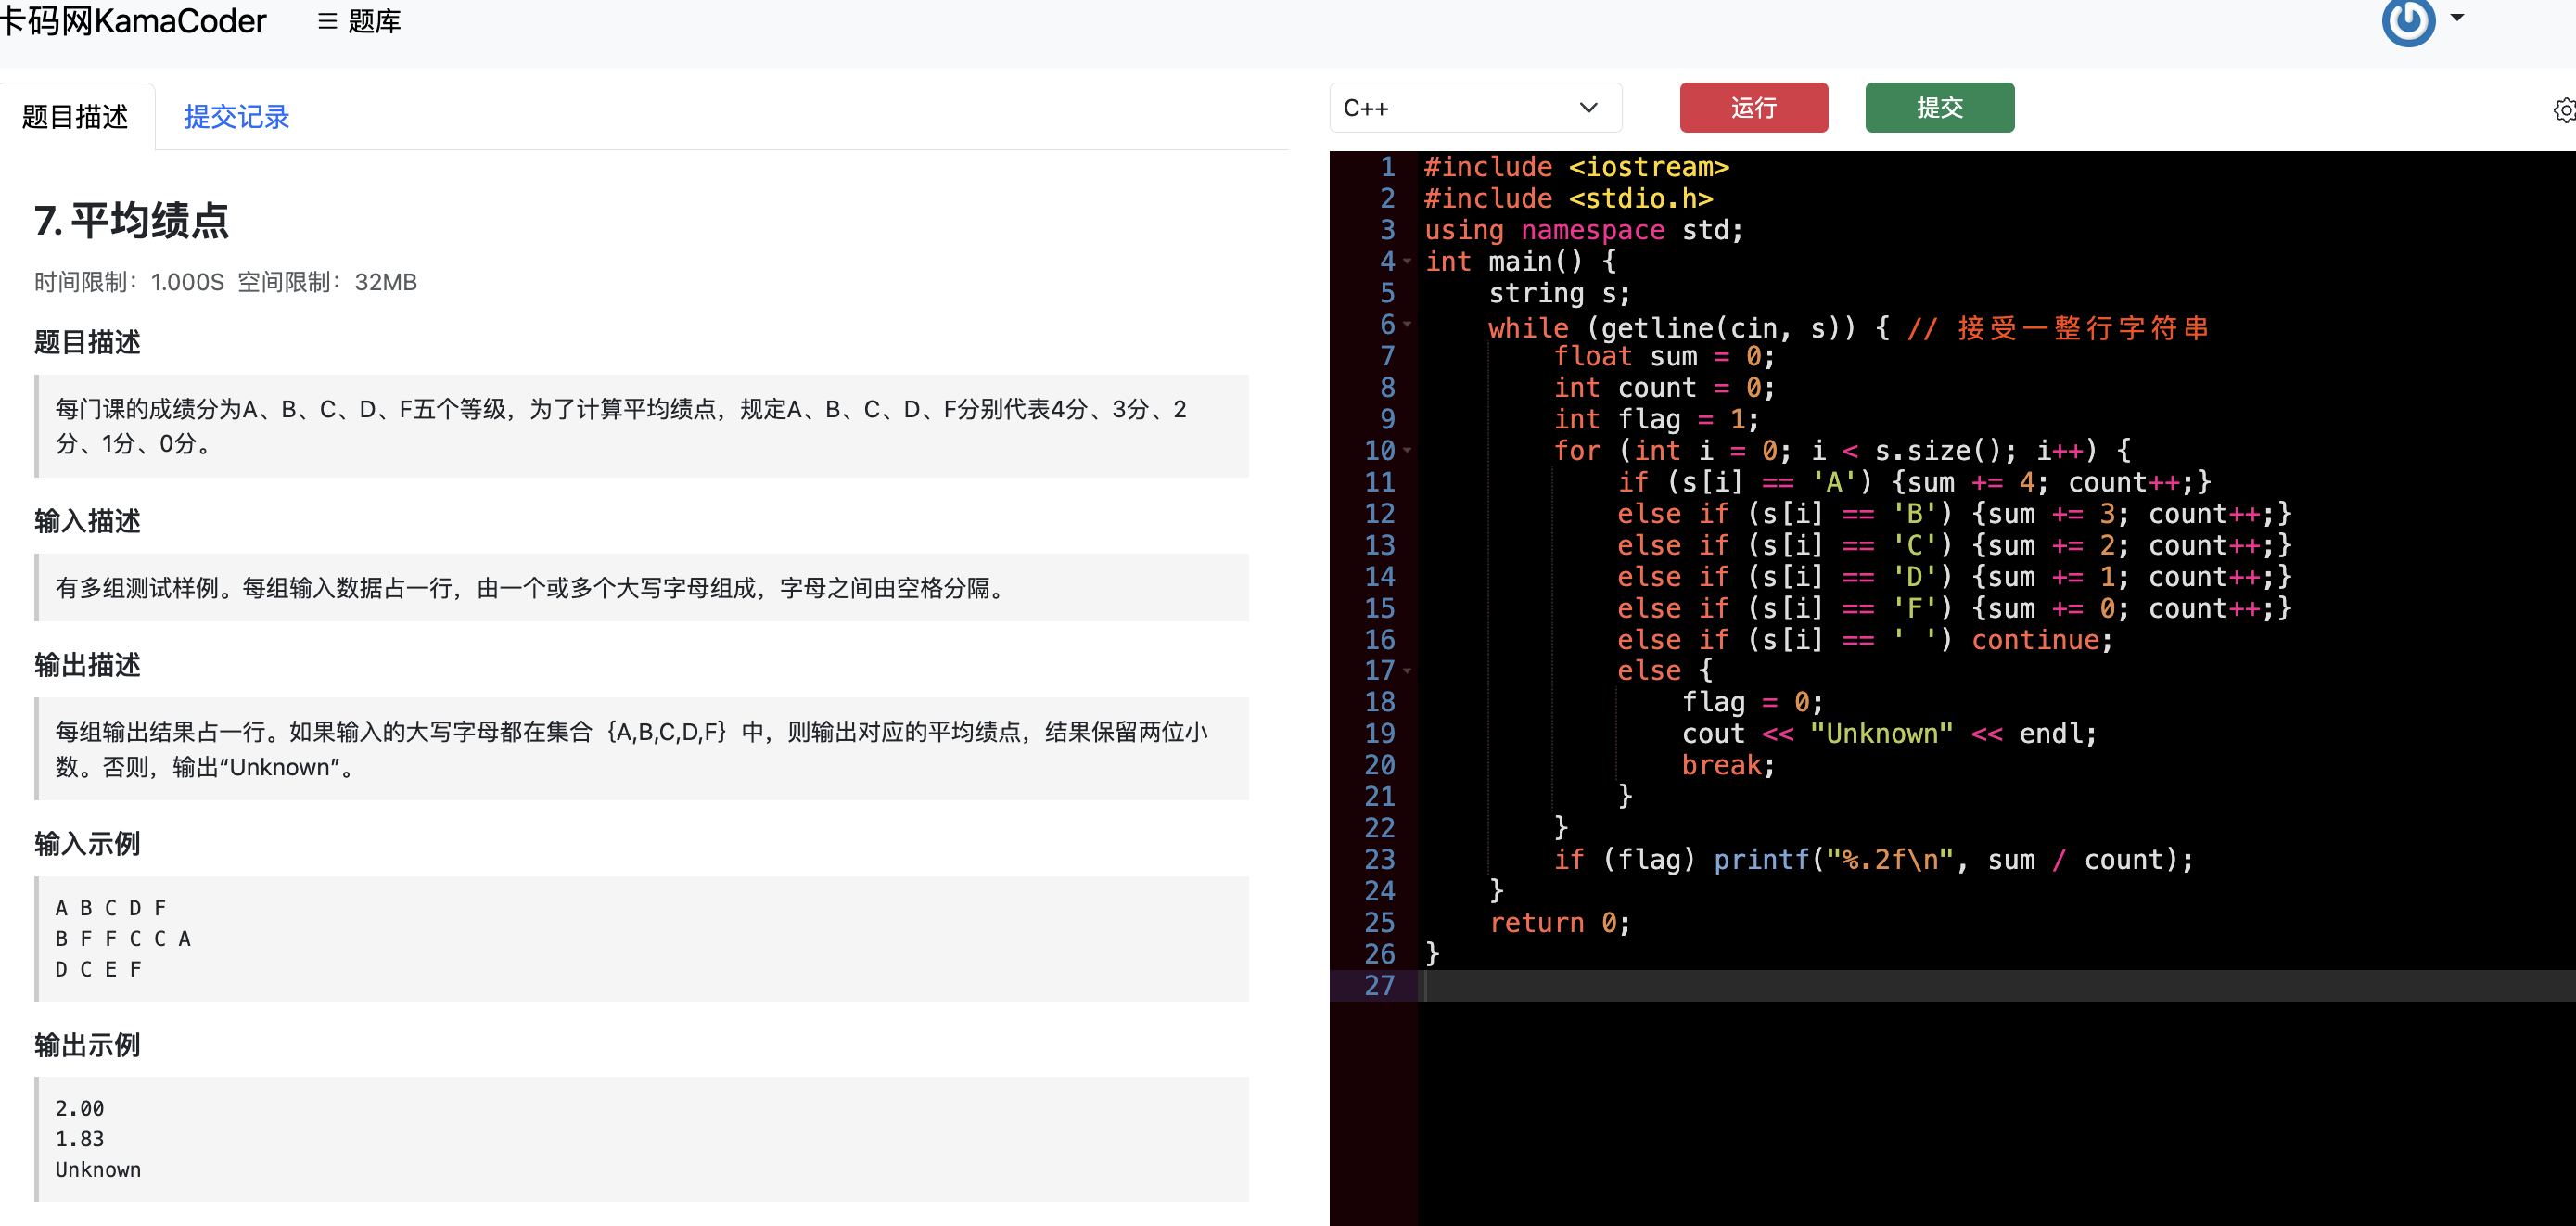This screenshot has height=1226, width=2576.
Task: Click code line using namespace std;
Action: 1584,230
